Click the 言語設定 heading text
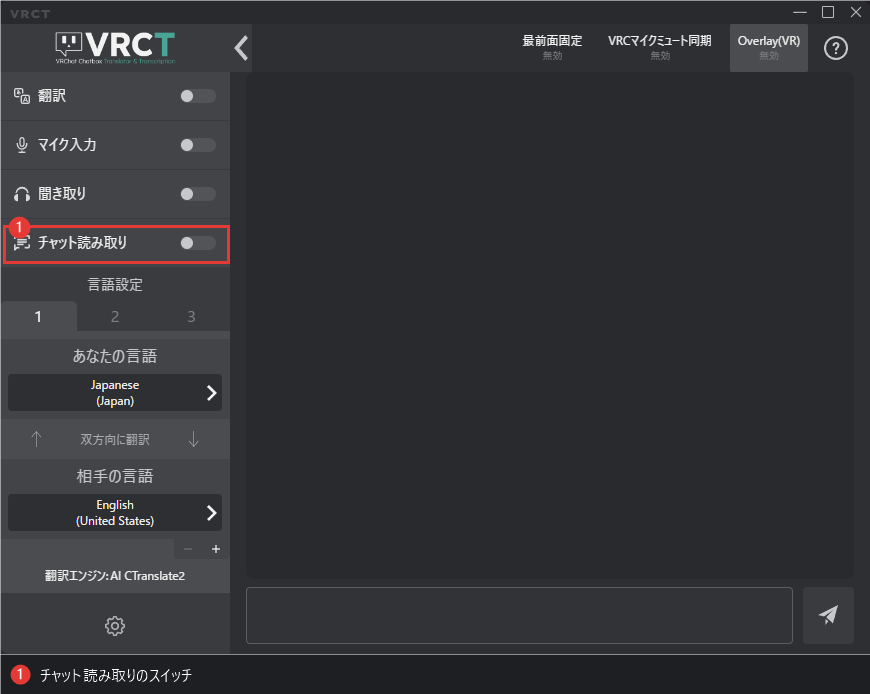This screenshot has width=870, height=694. click(x=115, y=285)
